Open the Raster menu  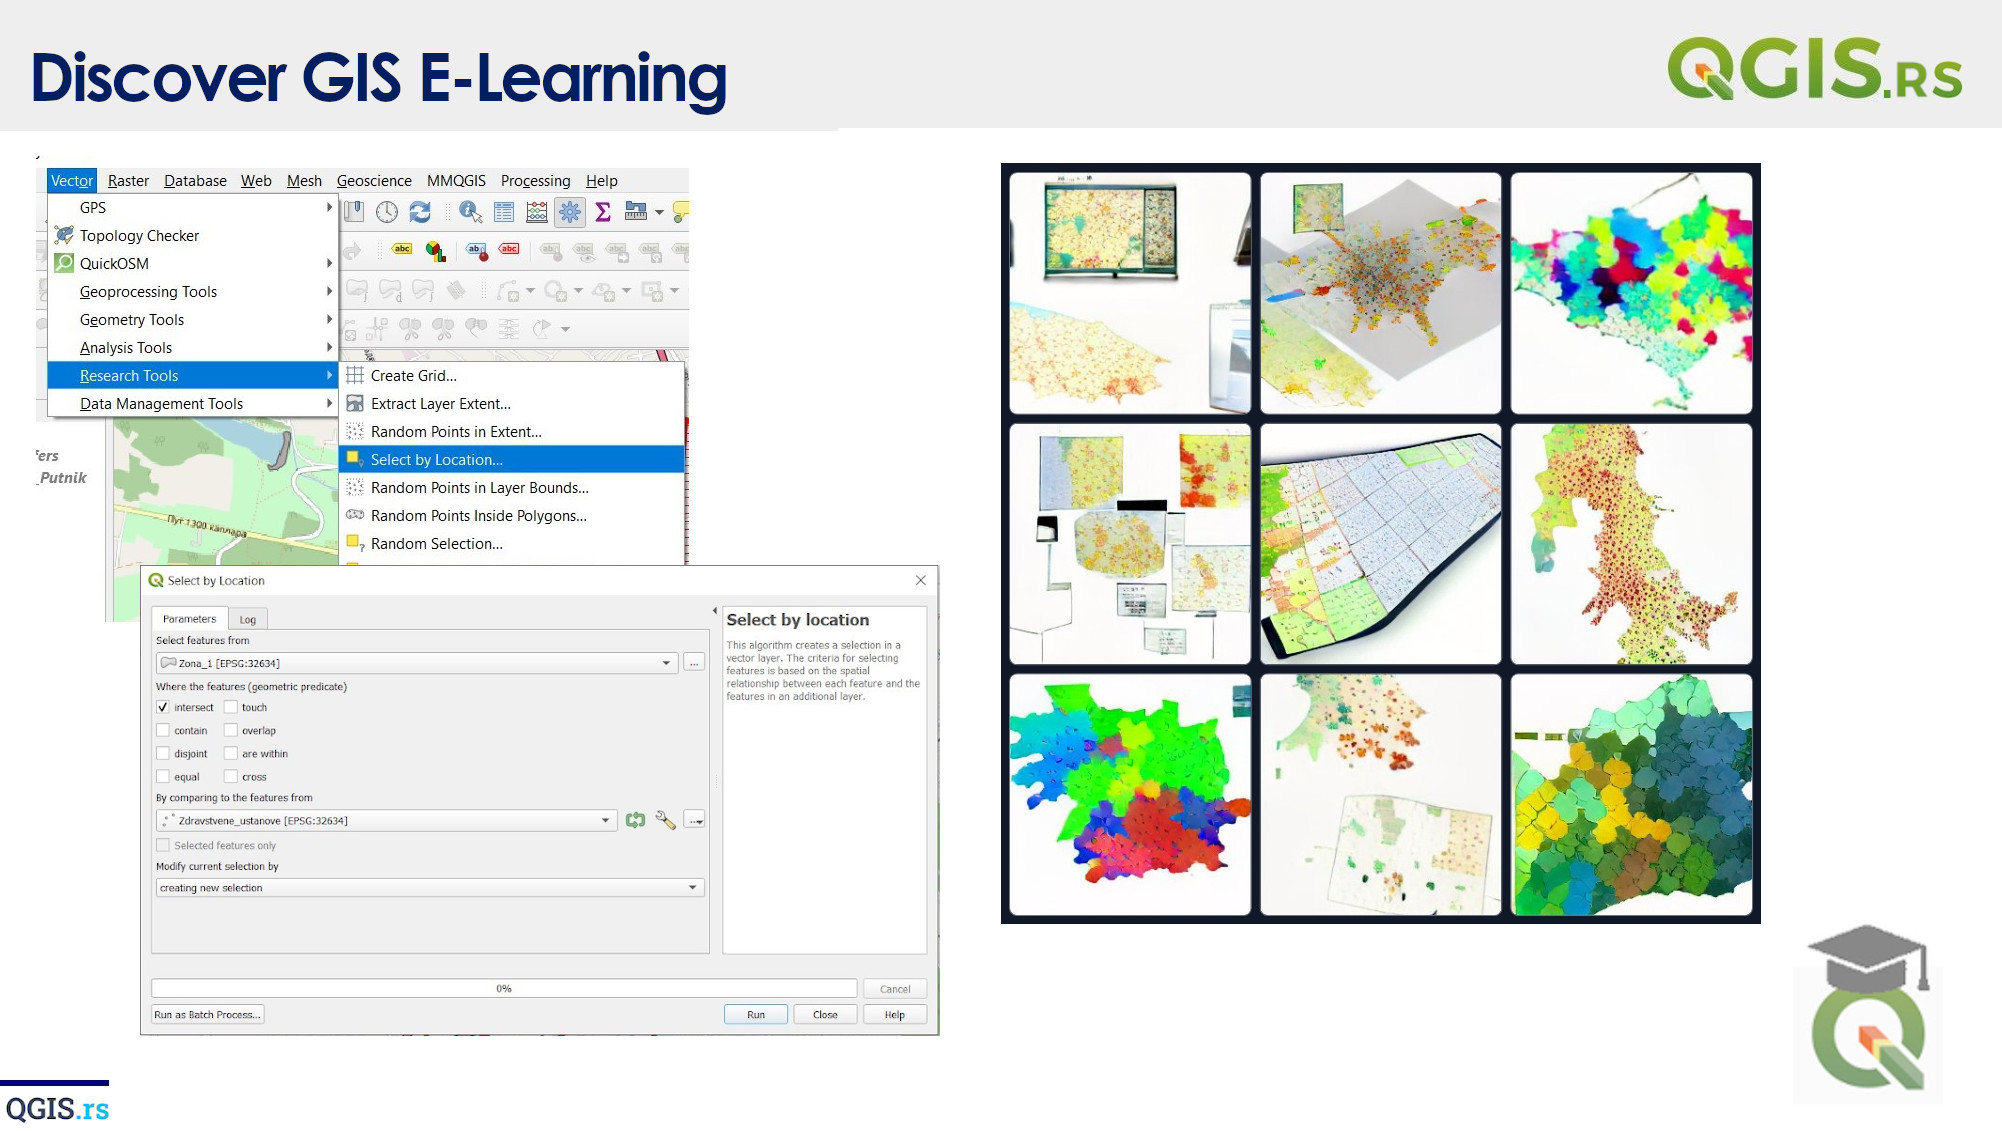[128, 180]
